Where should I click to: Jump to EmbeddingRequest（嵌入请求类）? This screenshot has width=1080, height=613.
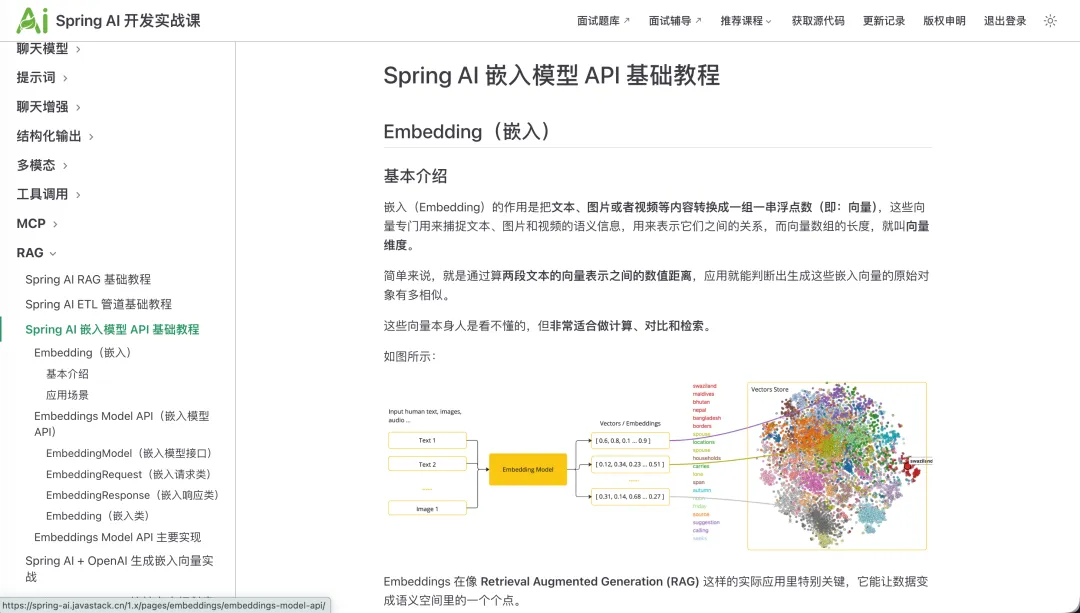coord(130,474)
